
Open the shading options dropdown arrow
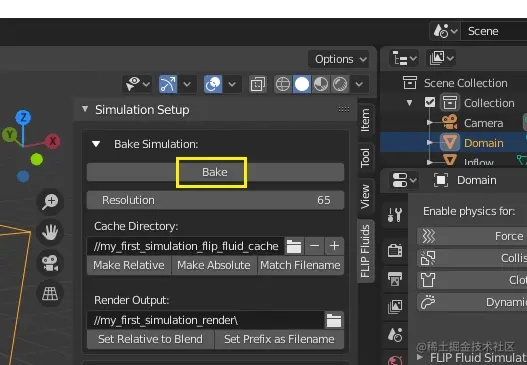click(359, 84)
